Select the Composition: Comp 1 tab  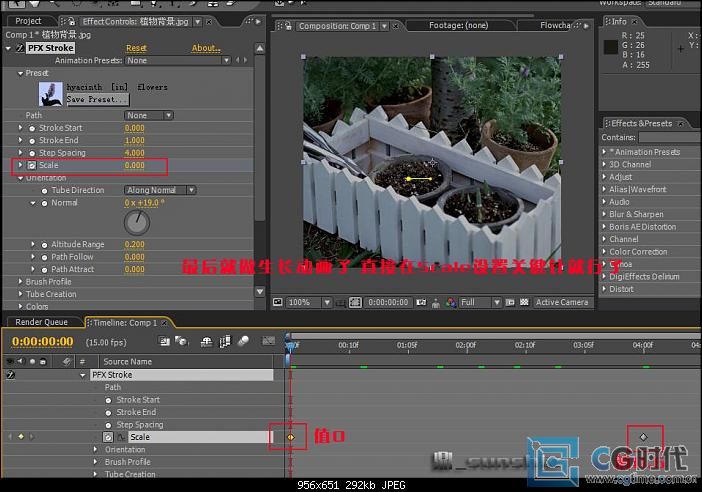point(338,26)
